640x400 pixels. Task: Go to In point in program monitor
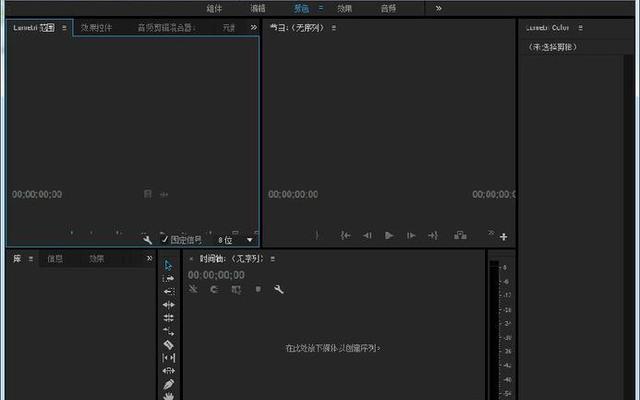345,236
